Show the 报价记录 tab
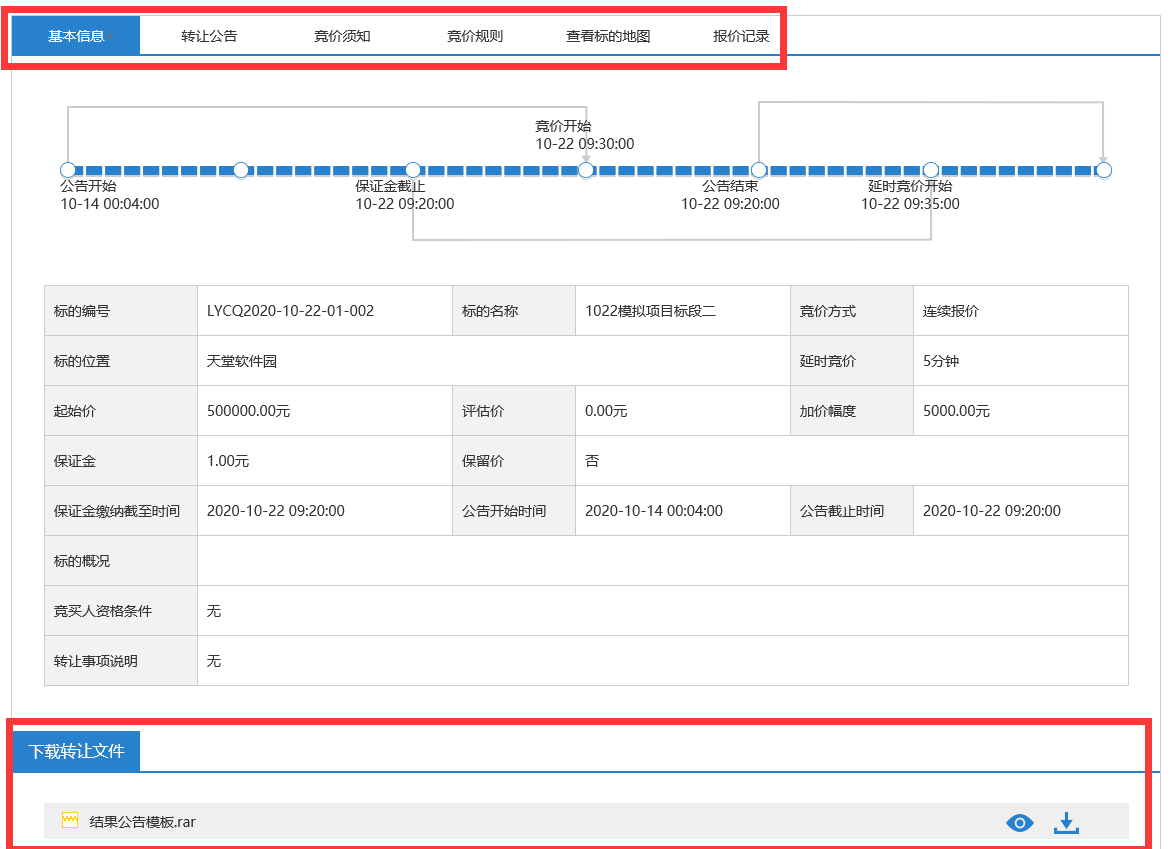This screenshot has width=1171, height=849. tap(741, 37)
